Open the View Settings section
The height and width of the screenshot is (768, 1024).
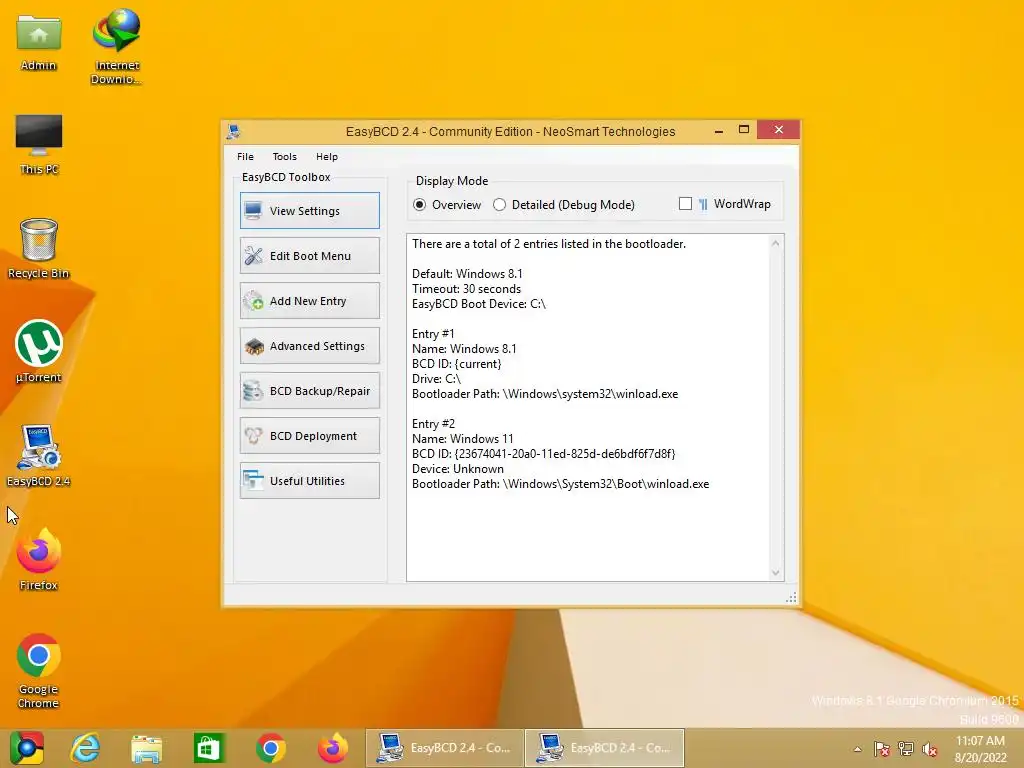(x=310, y=210)
